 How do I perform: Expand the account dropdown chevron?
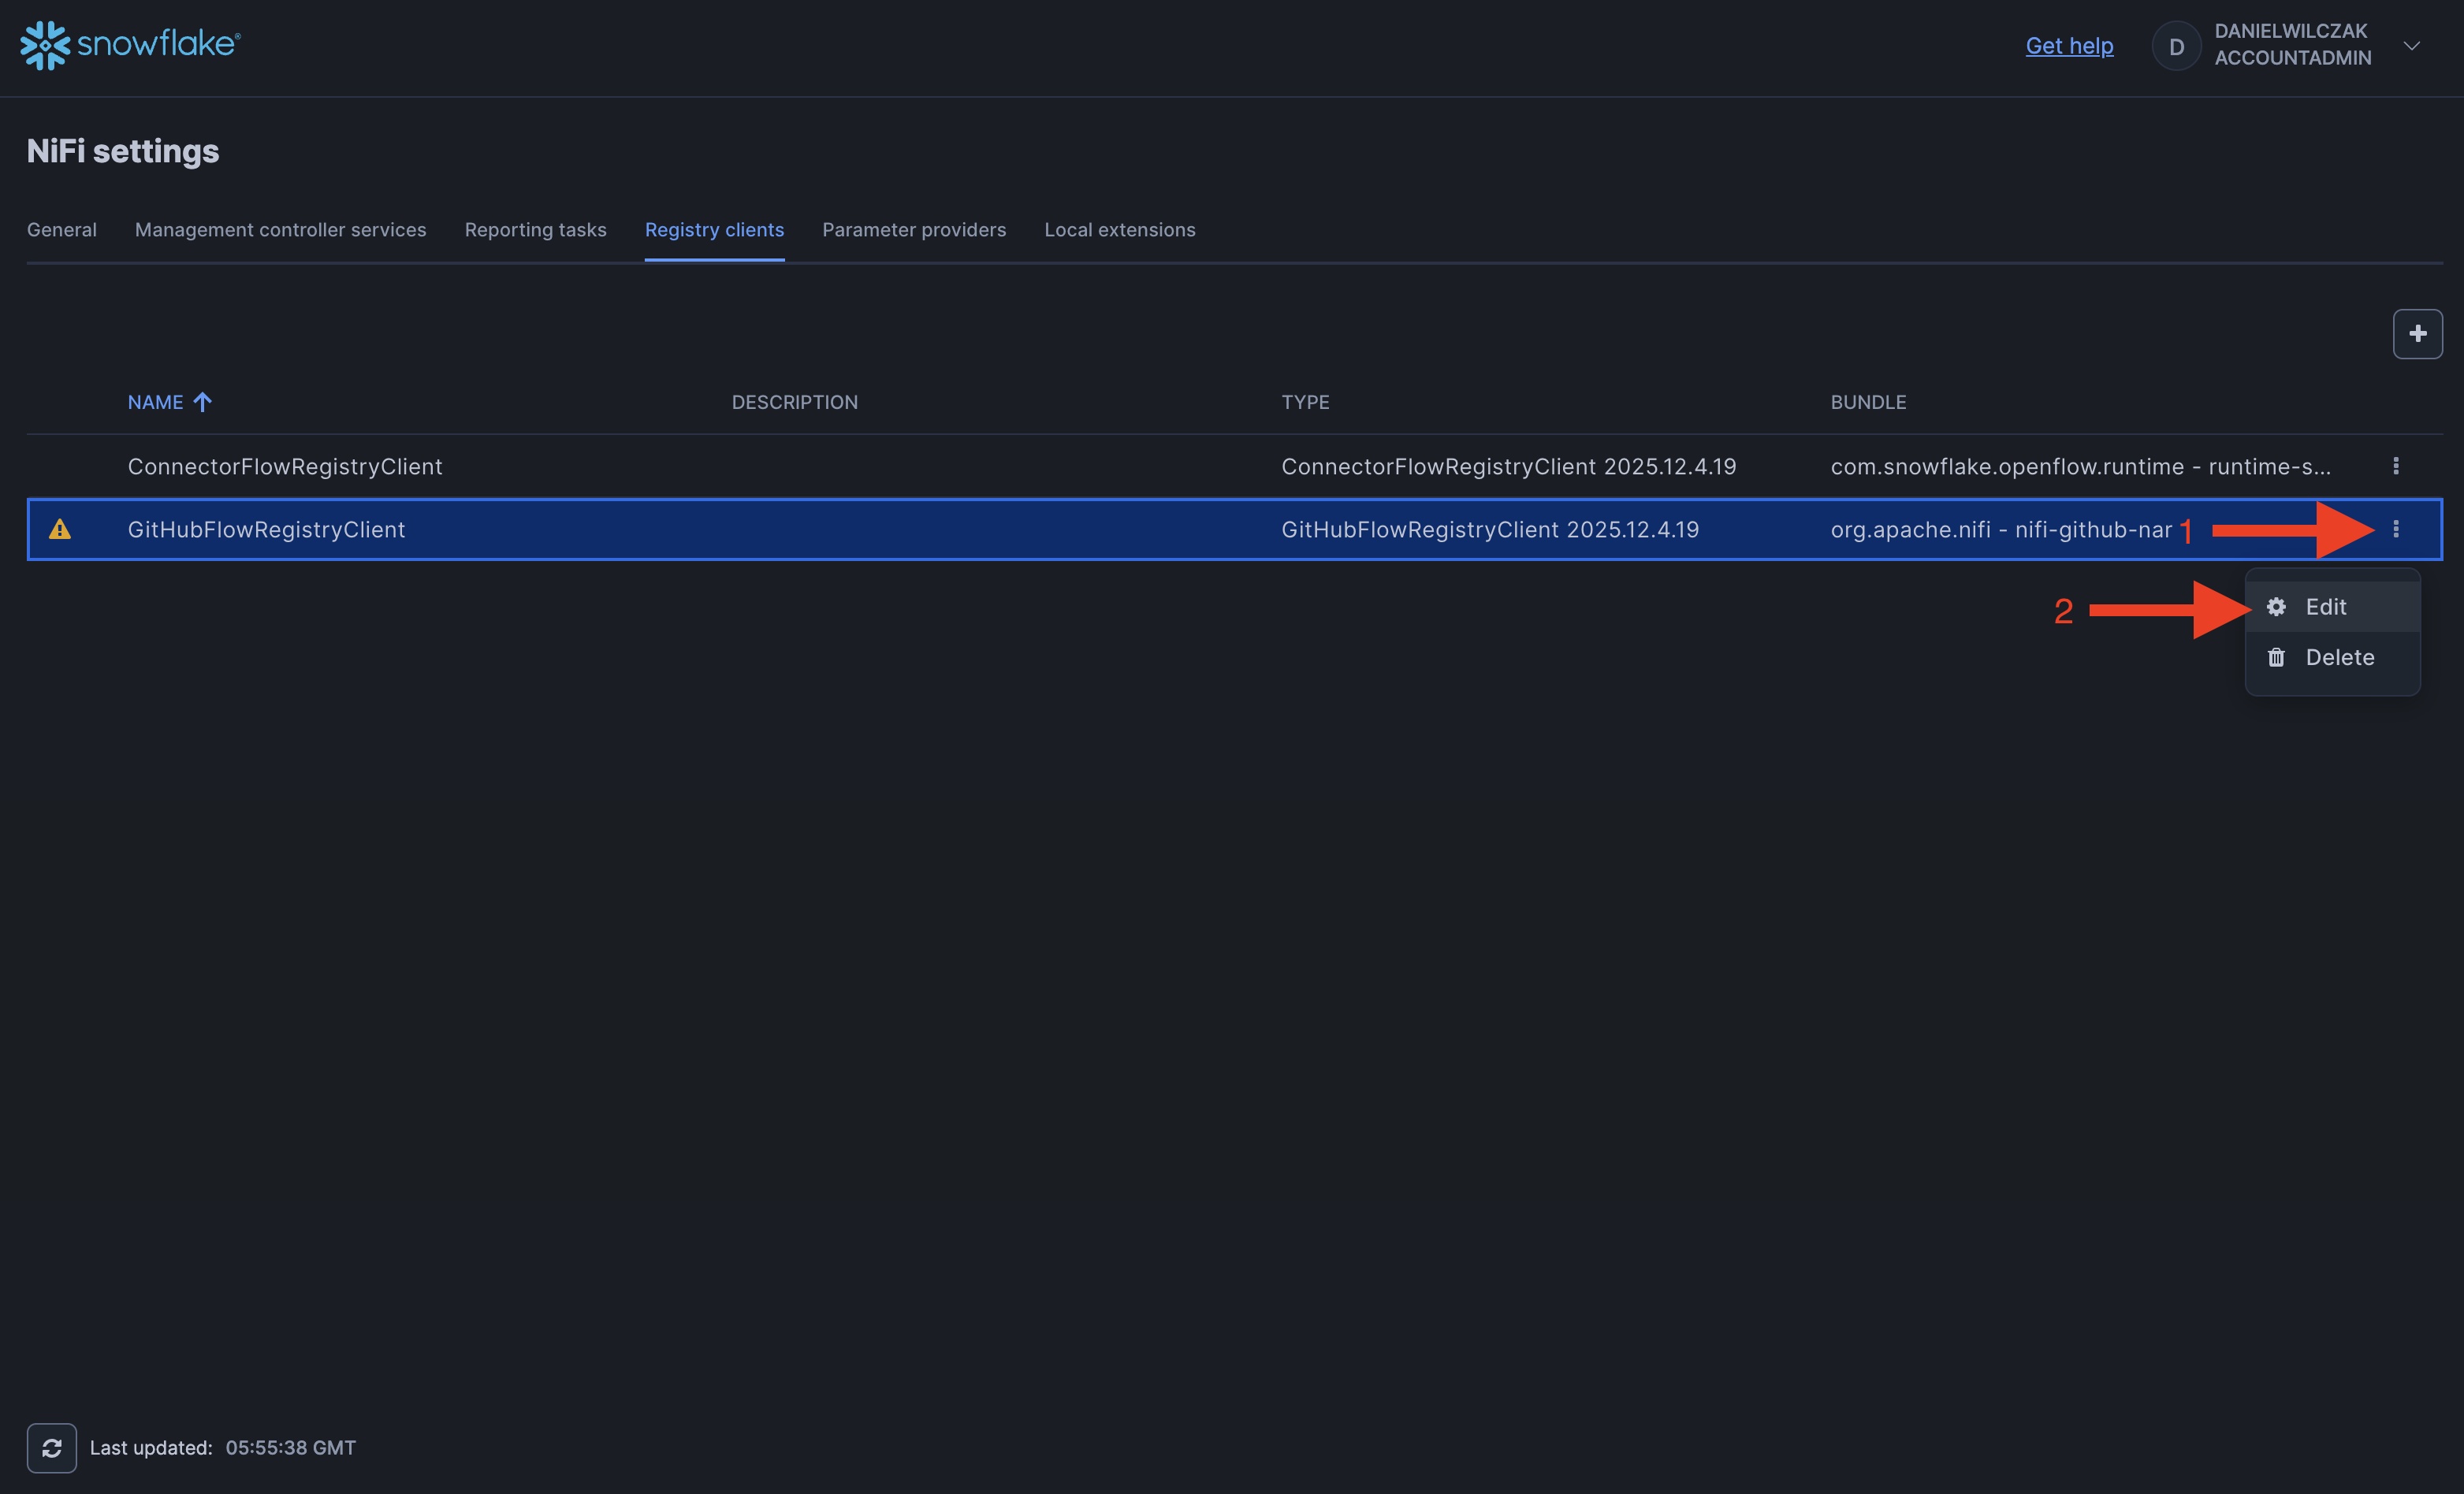(x=2411, y=46)
